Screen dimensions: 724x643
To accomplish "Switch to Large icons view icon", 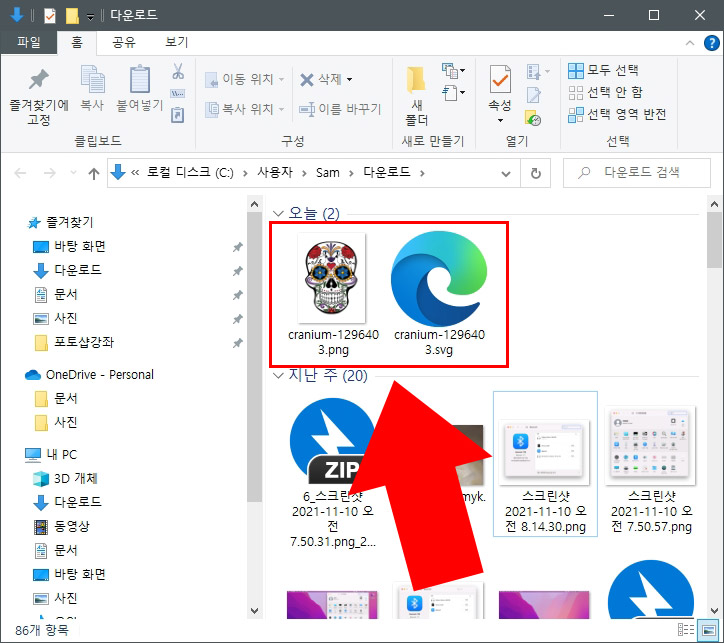I will (x=708, y=630).
